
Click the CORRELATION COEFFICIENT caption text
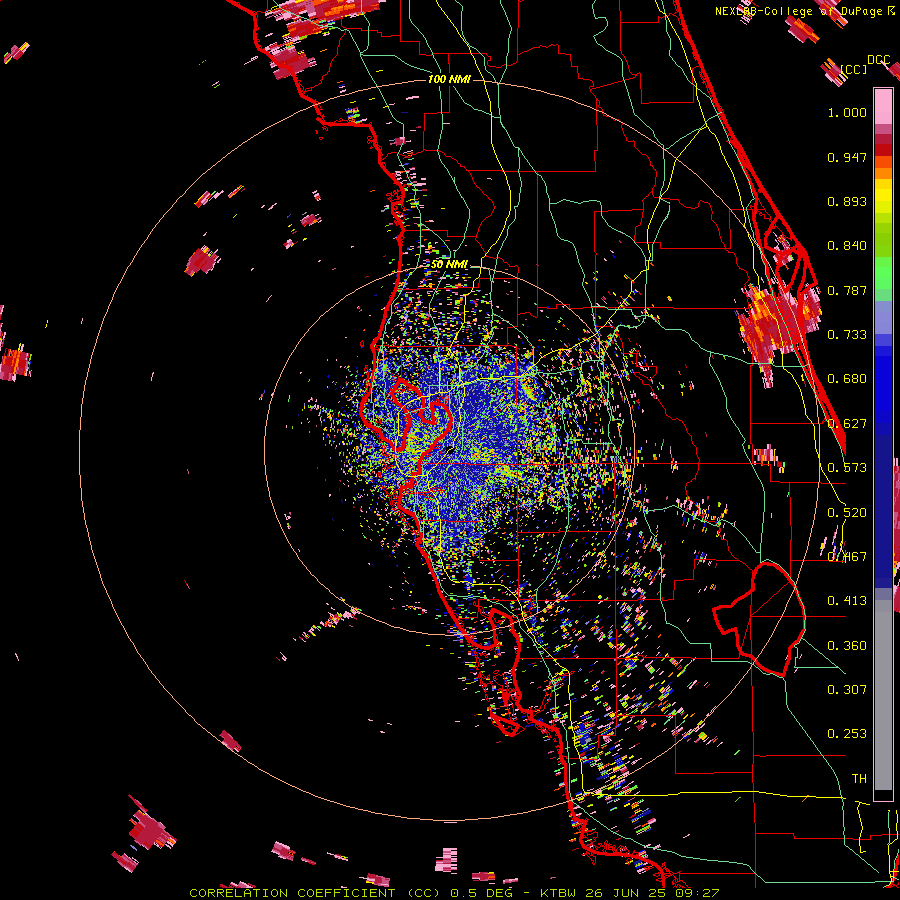pyautogui.click(x=292, y=893)
